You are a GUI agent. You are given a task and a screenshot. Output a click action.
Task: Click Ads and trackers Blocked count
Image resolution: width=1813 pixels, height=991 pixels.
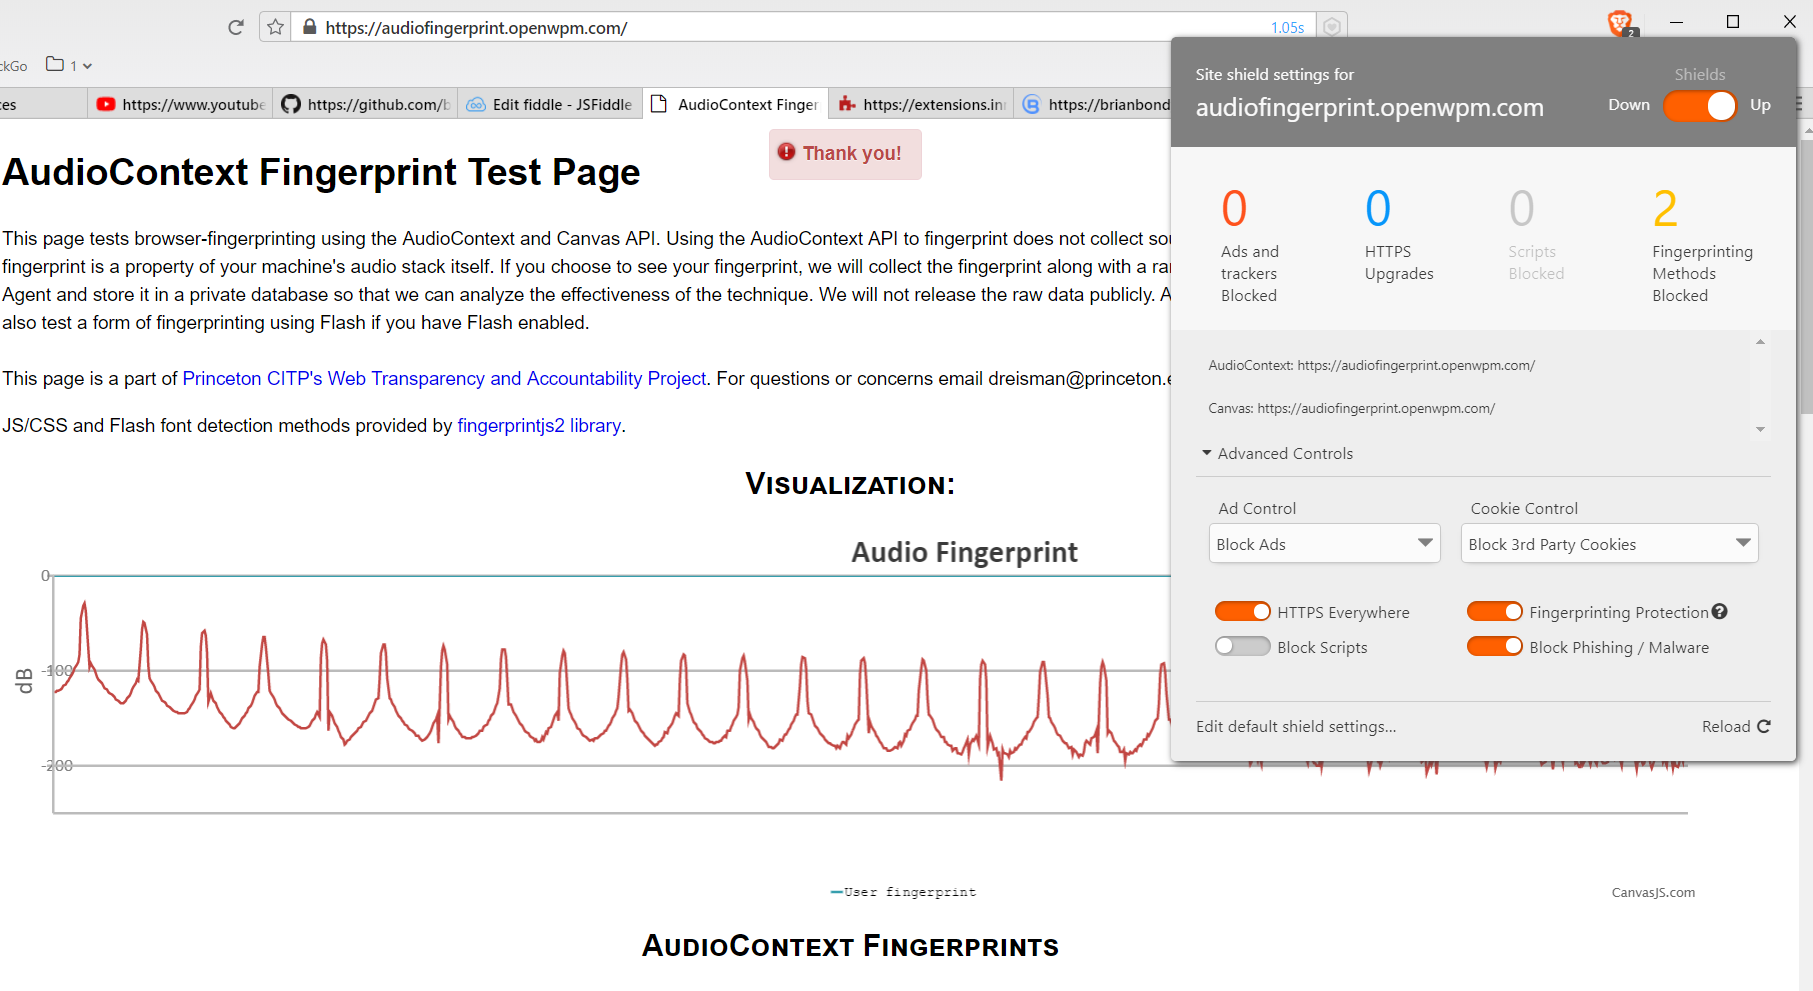click(x=1234, y=209)
